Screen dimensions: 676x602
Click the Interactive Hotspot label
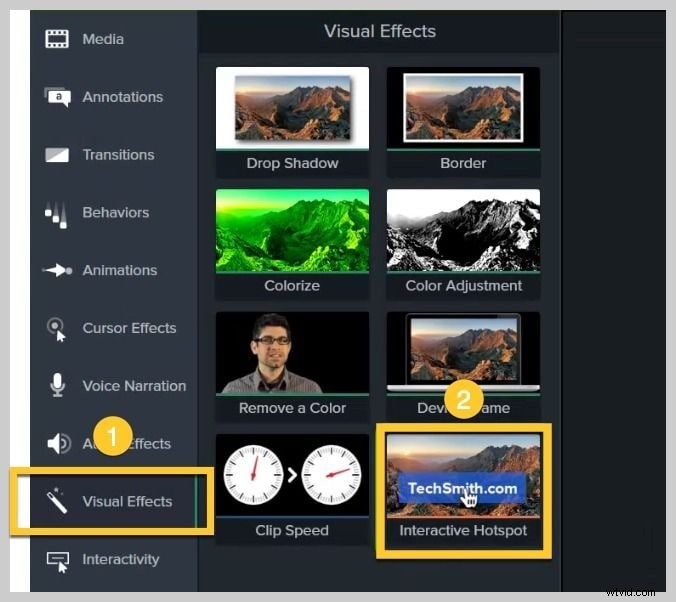pyautogui.click(x=463, y=530)
